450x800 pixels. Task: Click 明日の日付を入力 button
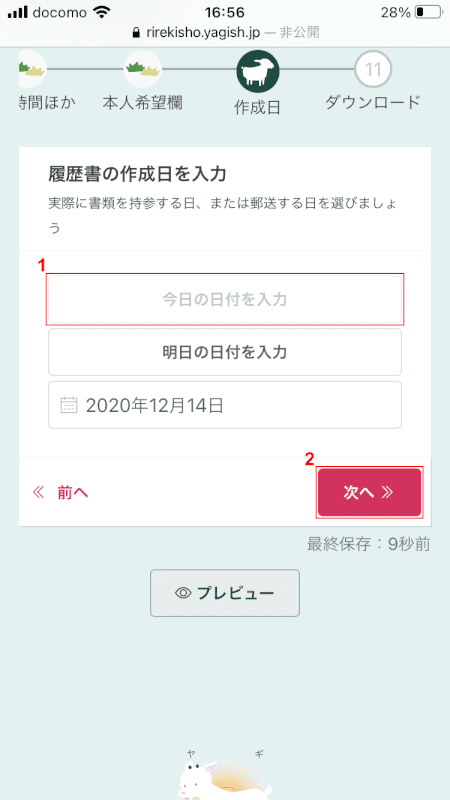(225, 352)
